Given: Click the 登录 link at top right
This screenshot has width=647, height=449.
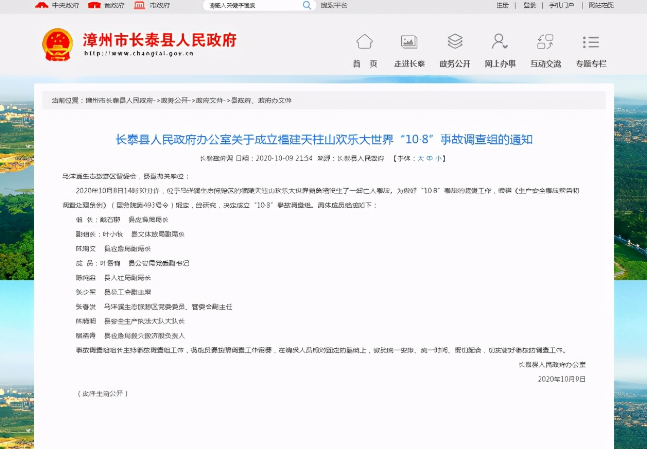Looking at the screenshot, I should (x=529, y=5).
